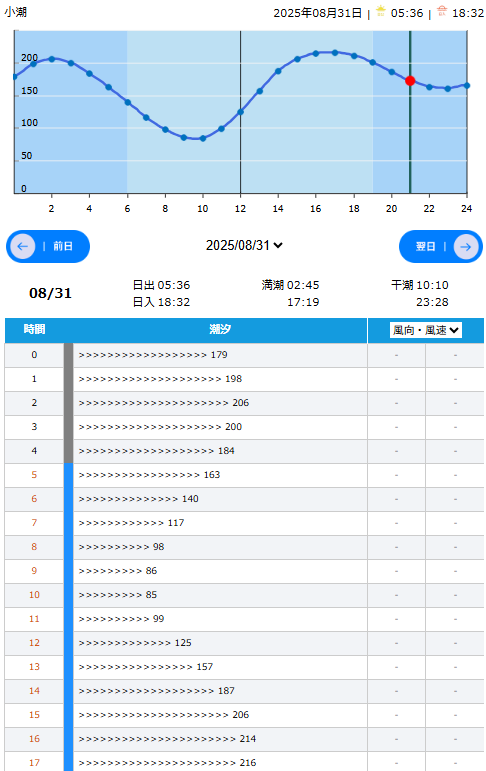Viewport: 486px width, 771px height.
Task: Click the sunrise icon beside 05:36
Action: [381, 12]
